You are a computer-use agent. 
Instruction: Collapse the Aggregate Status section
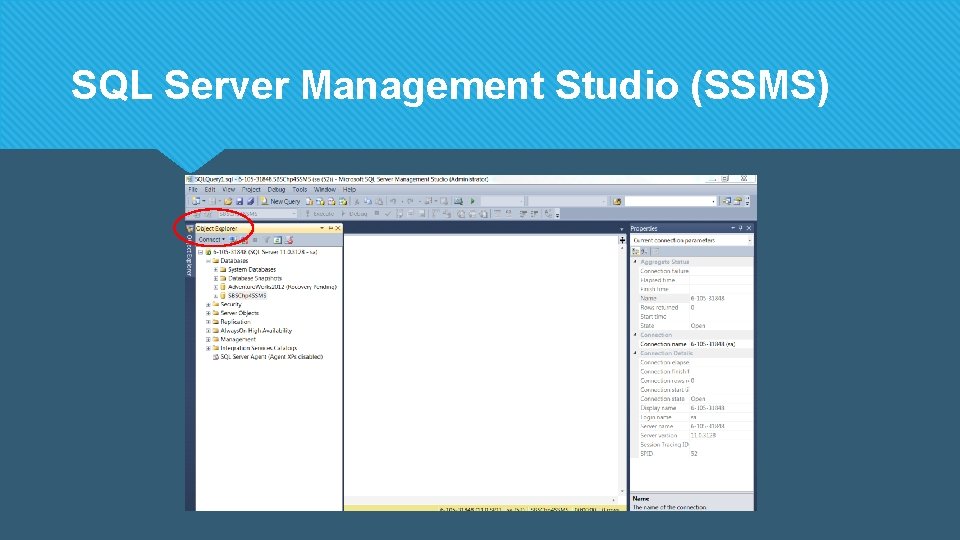point(635,261)
